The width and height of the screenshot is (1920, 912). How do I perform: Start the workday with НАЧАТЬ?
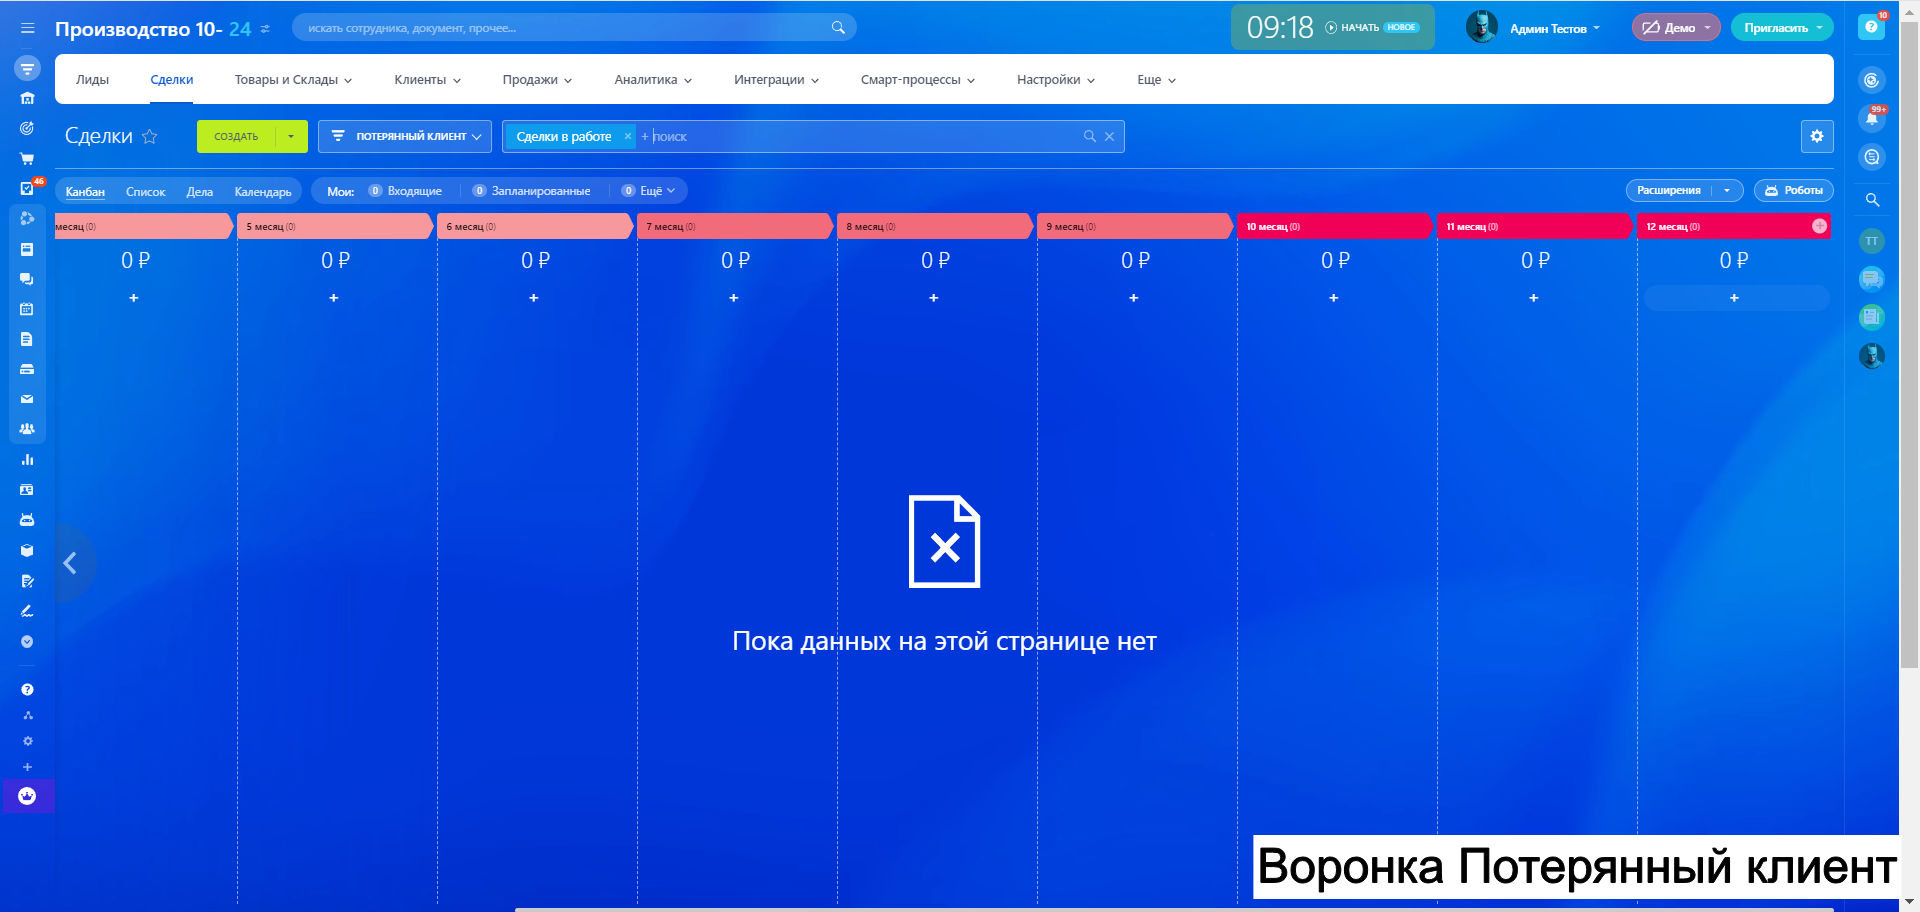1352,28
